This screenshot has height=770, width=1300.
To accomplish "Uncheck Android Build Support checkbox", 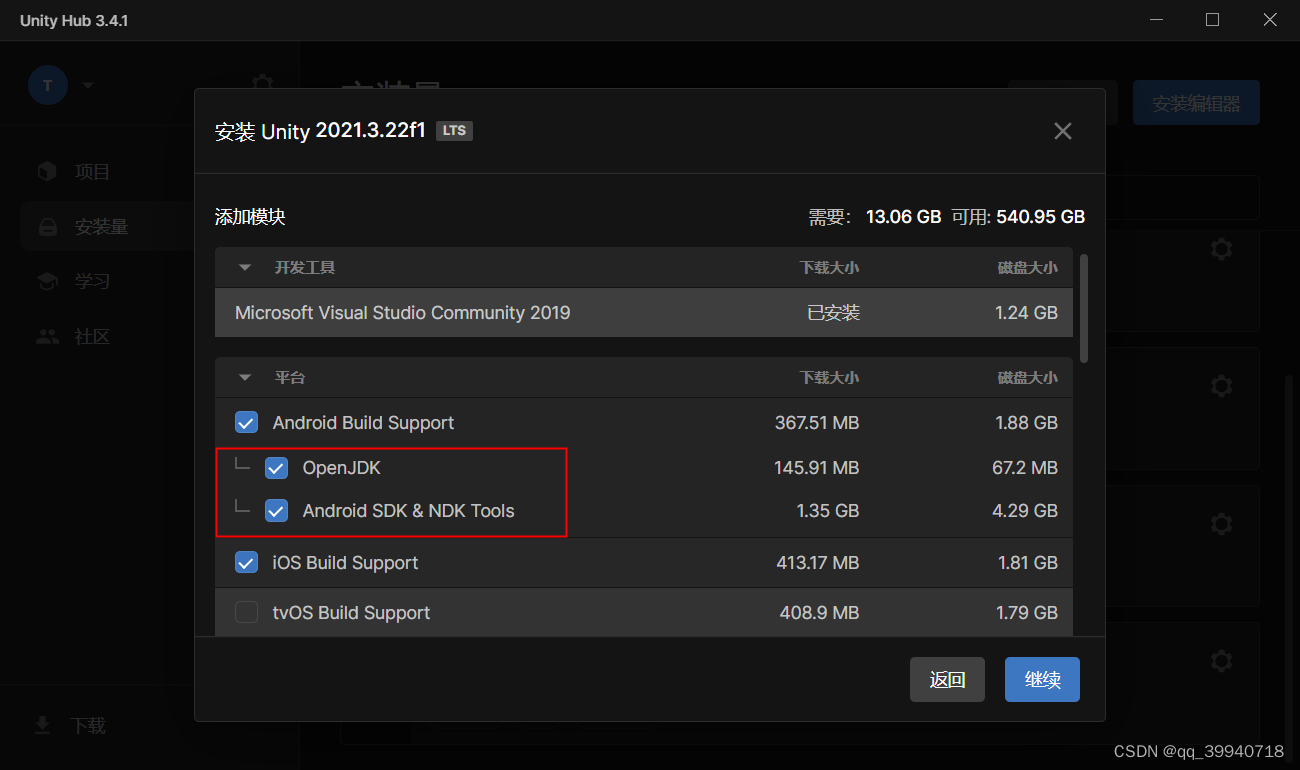I will 246,423.
